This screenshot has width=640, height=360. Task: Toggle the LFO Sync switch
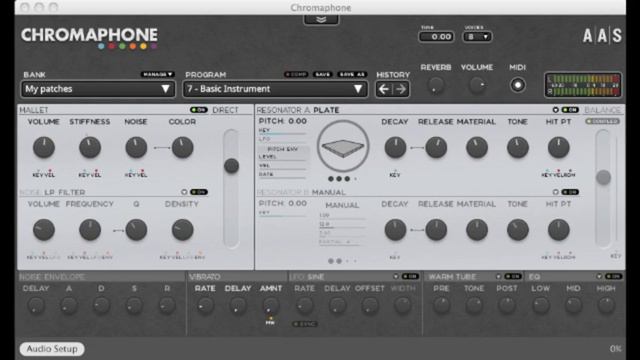(305, 324)
